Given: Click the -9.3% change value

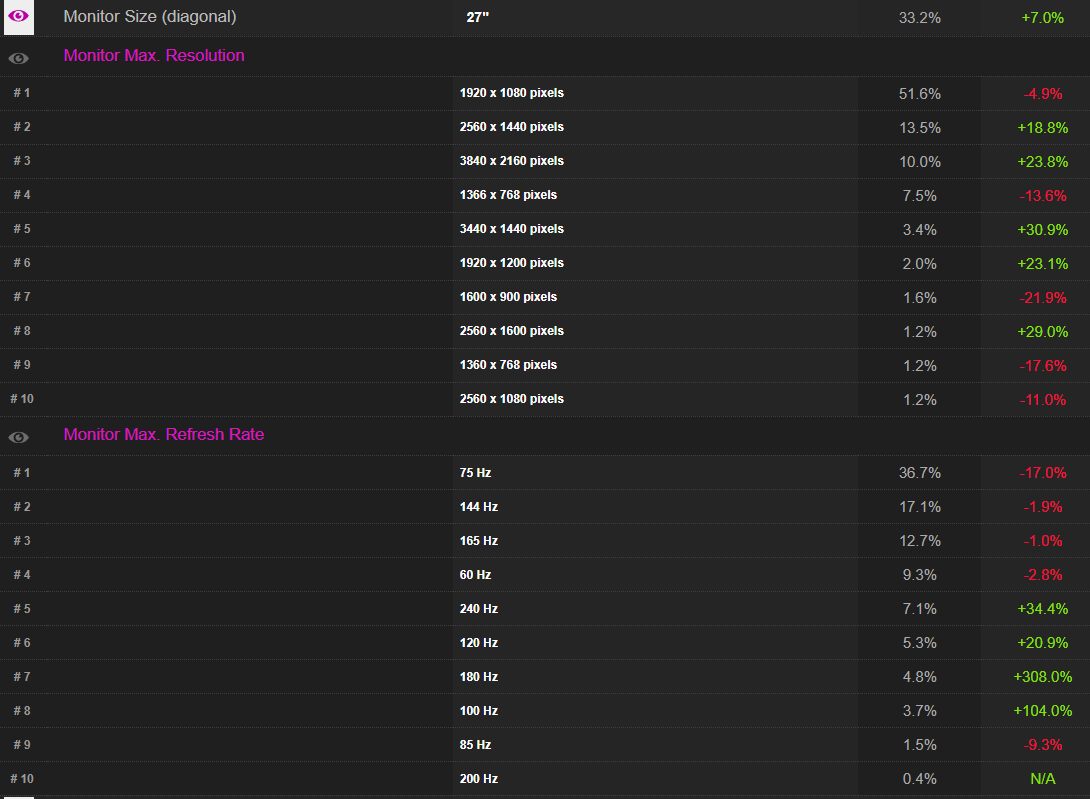Looking at the screenshot, I should point(1042,746).
